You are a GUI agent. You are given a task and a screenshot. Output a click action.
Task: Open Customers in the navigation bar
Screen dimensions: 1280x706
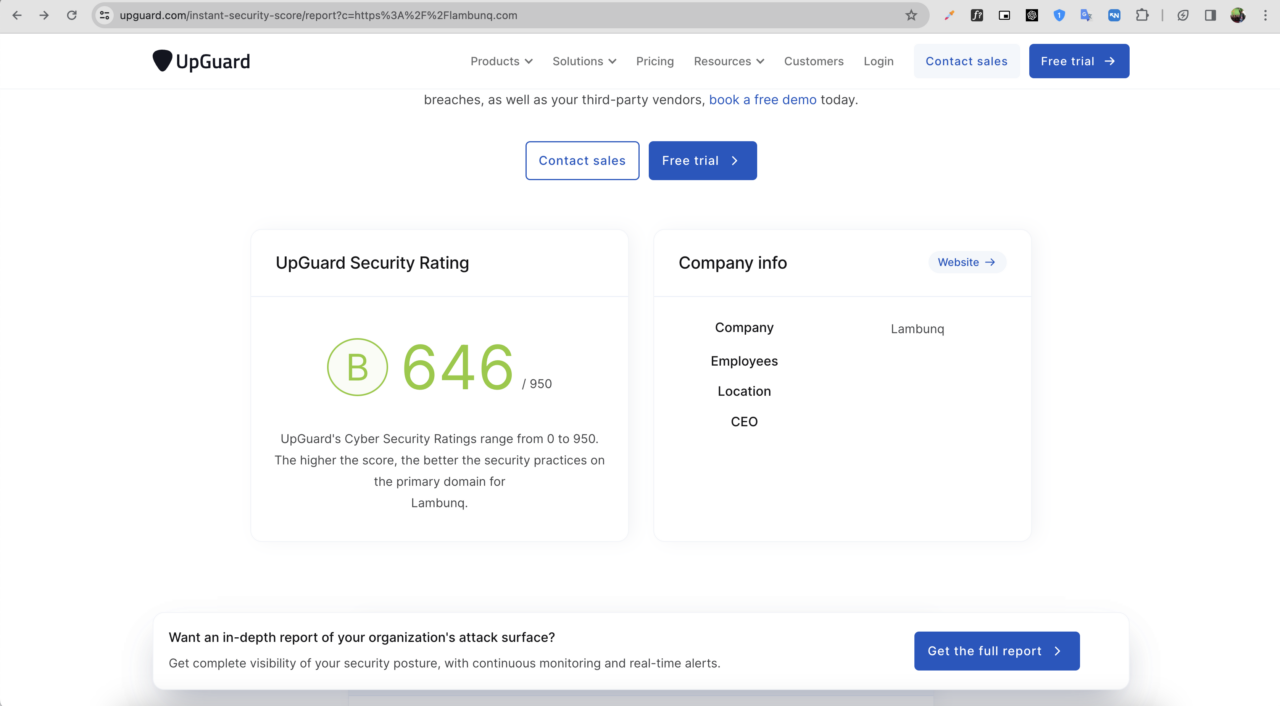tap(813, 61)
